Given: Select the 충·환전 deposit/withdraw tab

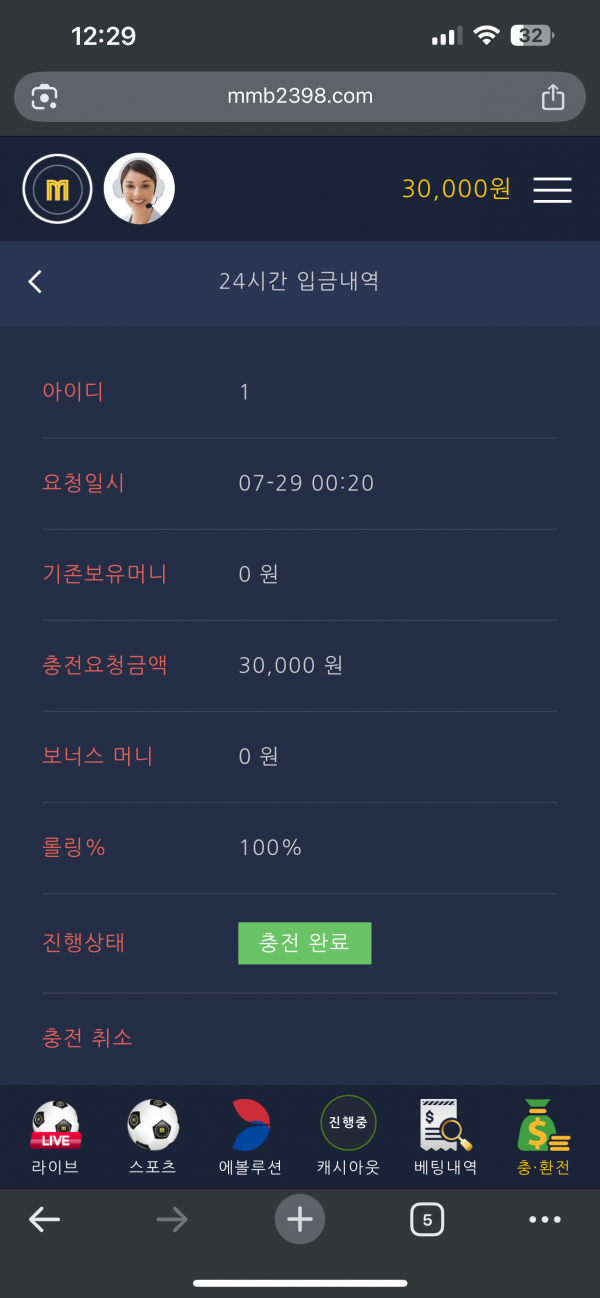Looking at the screenshot, I should 543,1136.
